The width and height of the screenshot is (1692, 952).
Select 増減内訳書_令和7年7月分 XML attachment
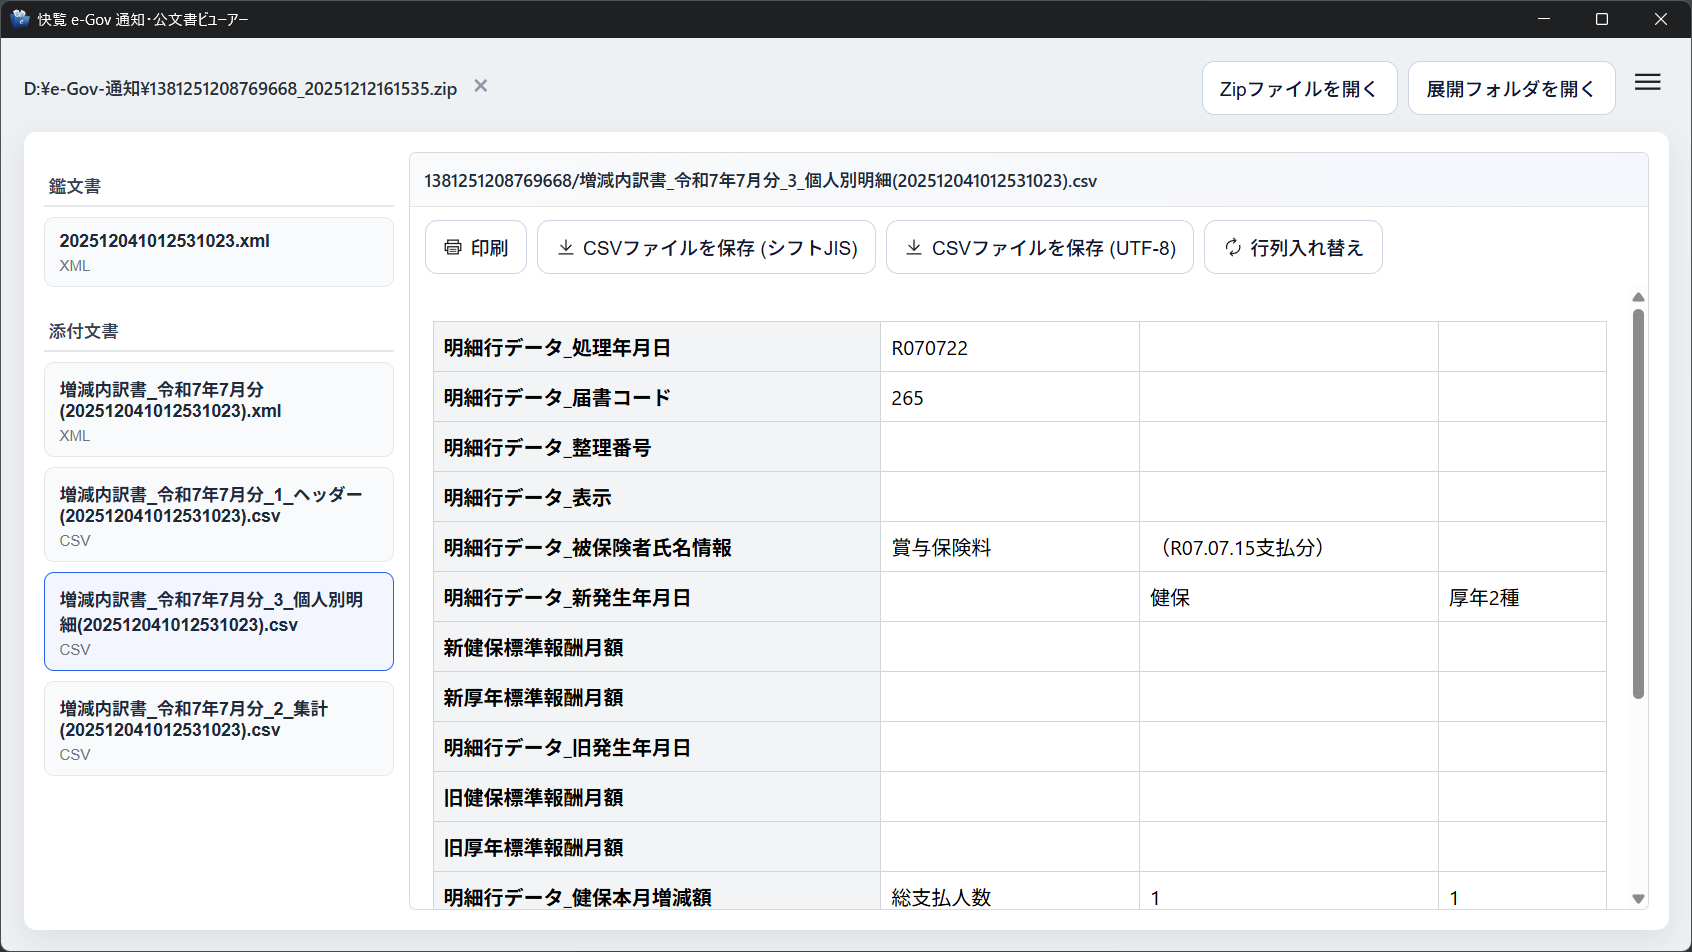tap(218, 410)
